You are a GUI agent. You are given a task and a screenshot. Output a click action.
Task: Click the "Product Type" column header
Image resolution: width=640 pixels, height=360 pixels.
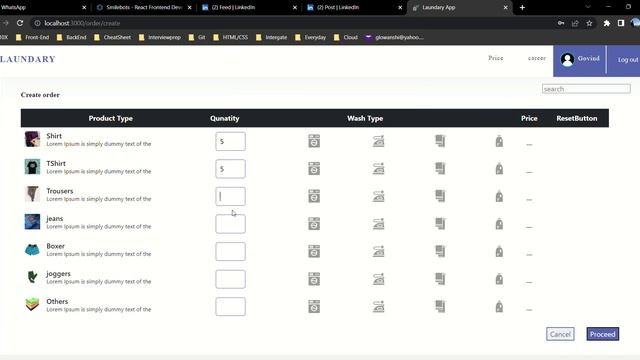tap(111, 118)
